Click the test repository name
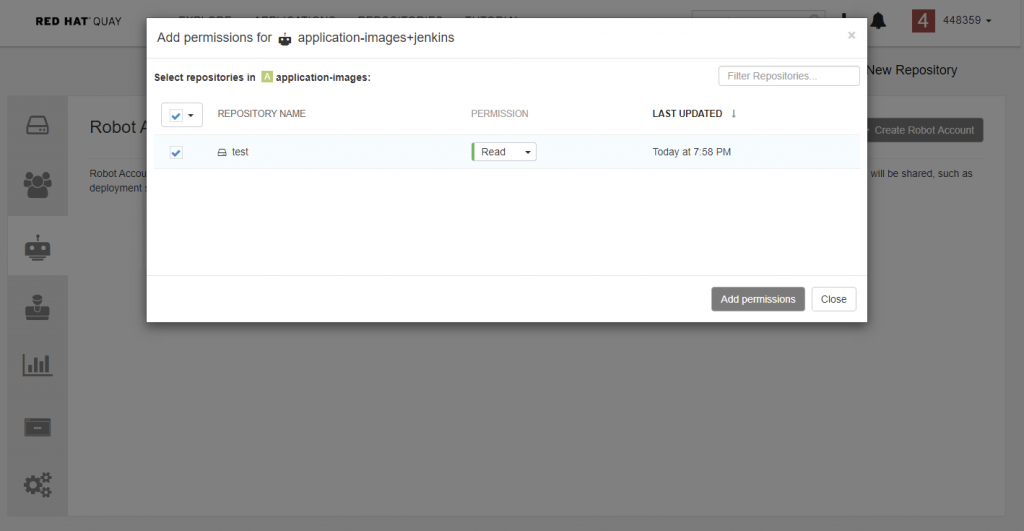The width and height of the screenshot is (1024, 531). coord(240,152)
